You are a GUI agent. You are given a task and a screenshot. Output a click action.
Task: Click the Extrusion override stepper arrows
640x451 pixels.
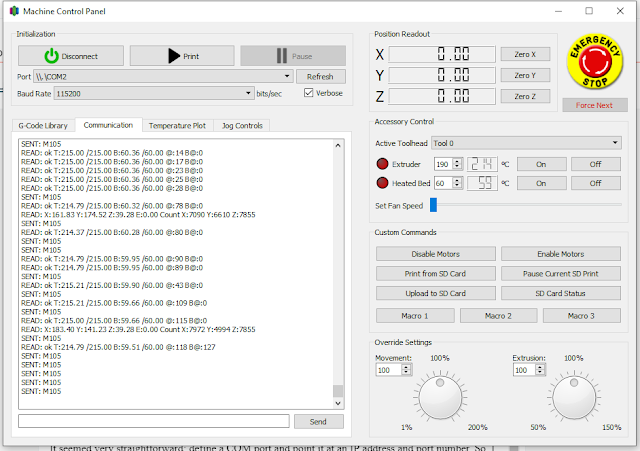540,370
